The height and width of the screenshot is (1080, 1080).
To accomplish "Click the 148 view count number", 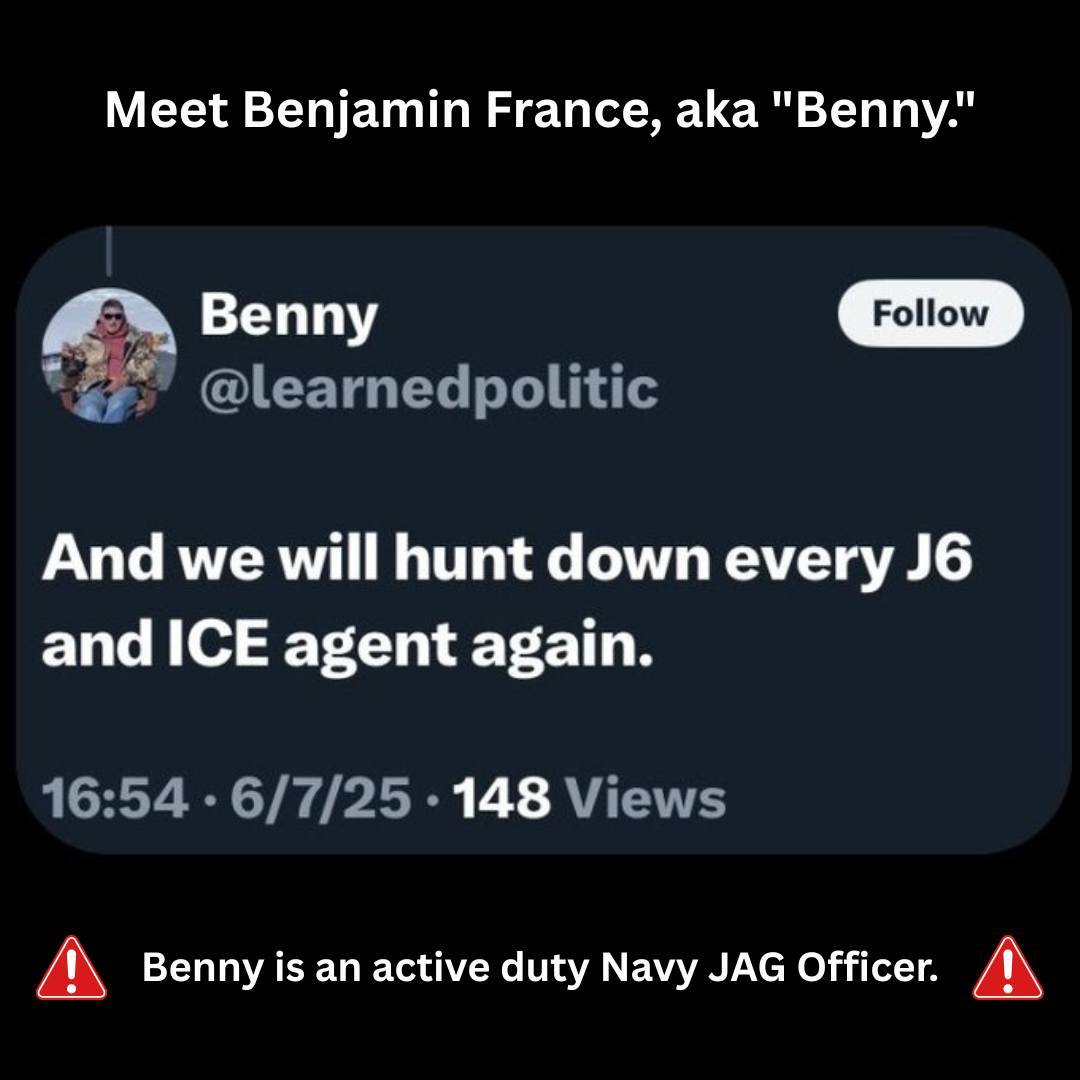I will click(501, 798).
